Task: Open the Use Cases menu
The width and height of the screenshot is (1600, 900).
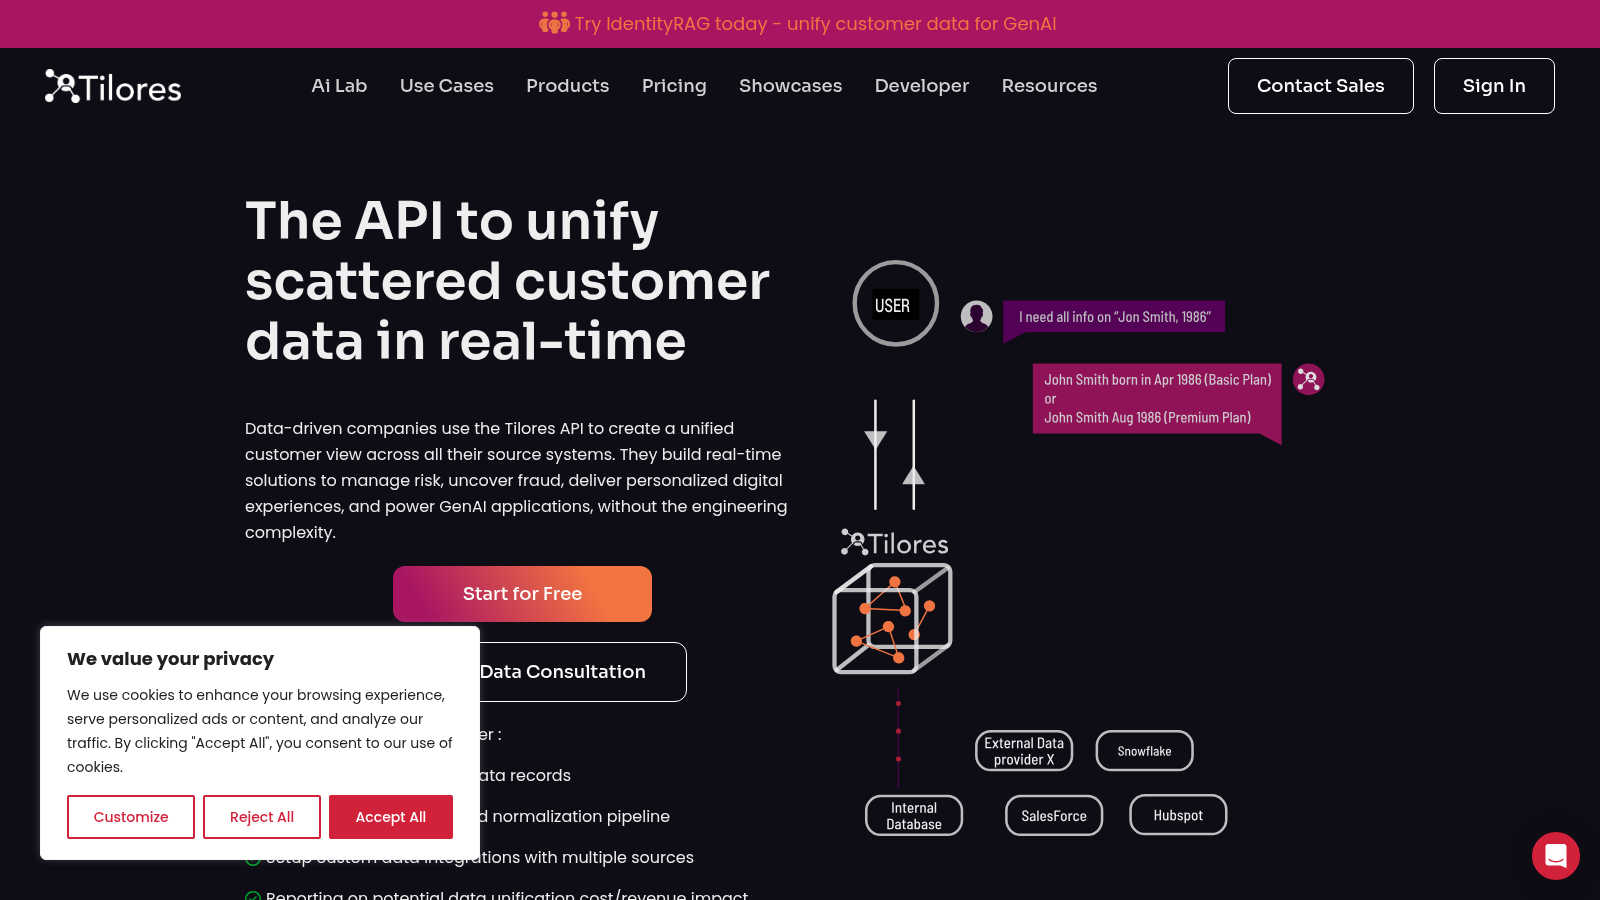Action: (x=447, y=86)
